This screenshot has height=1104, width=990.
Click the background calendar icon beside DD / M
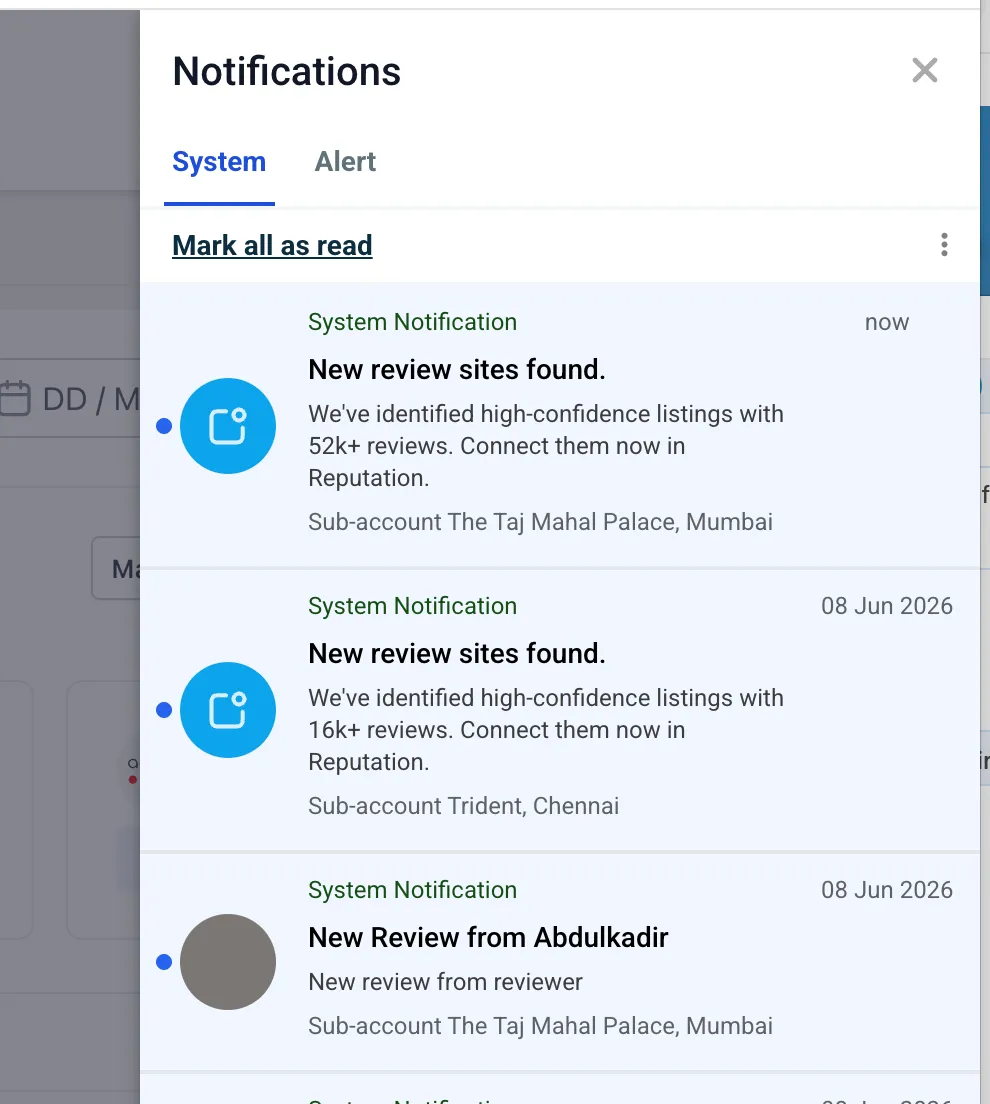coord(15,399)
